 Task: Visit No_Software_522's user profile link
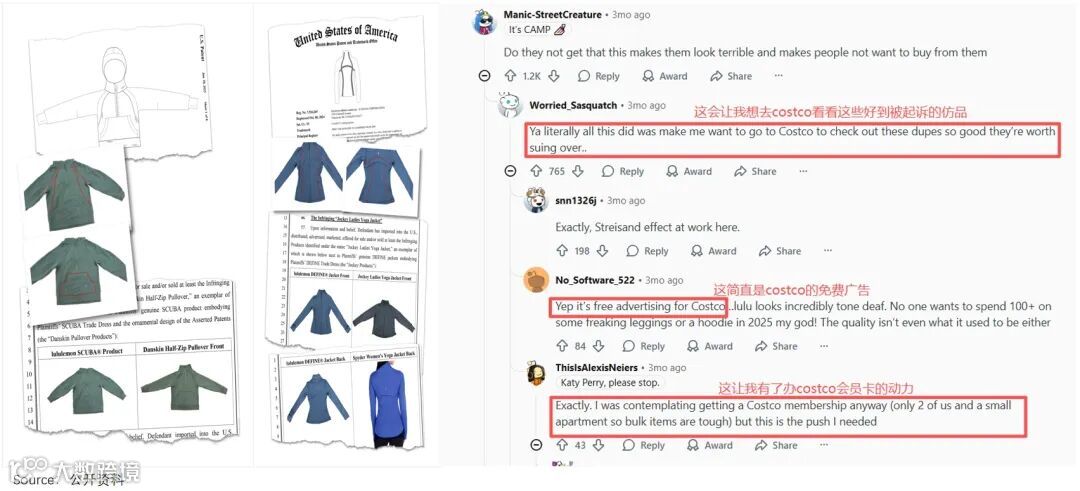[596, 280]
